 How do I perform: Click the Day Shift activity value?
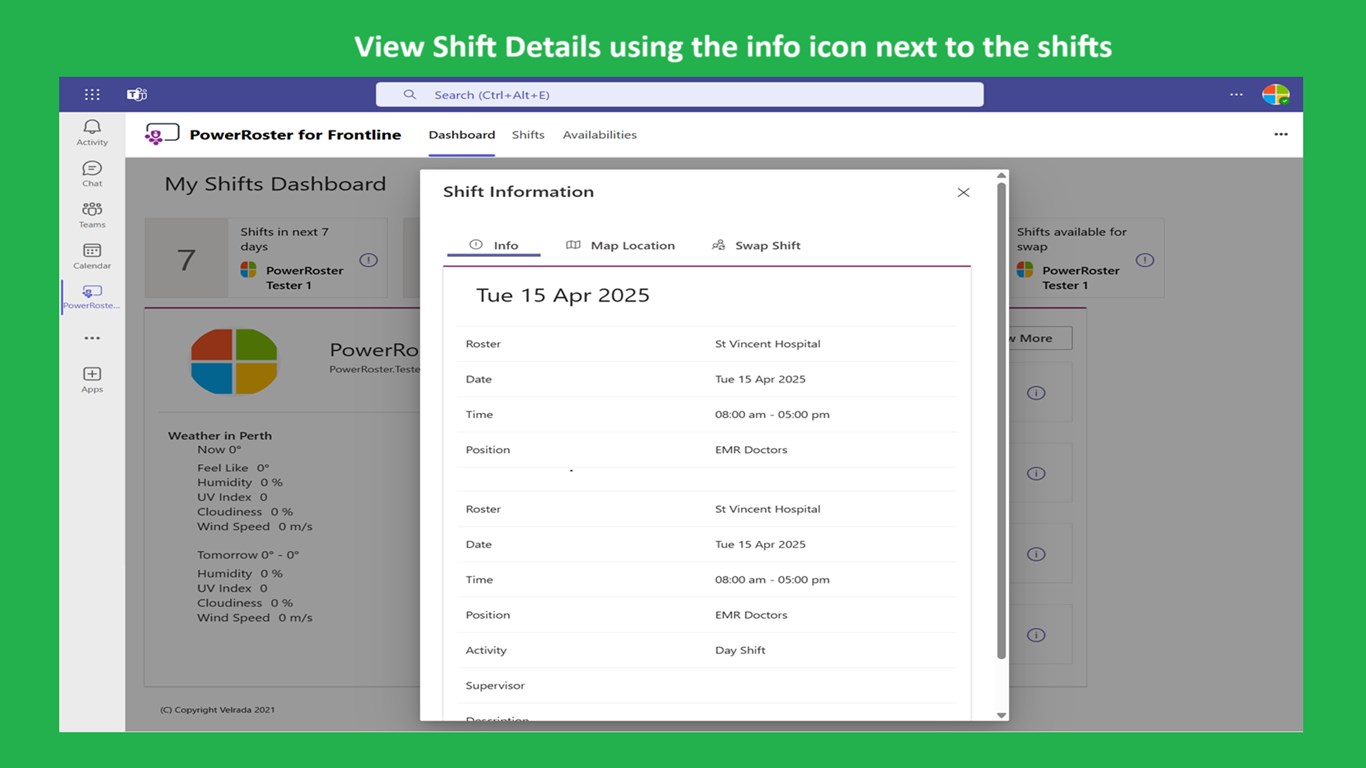click(x=740, y=650)
